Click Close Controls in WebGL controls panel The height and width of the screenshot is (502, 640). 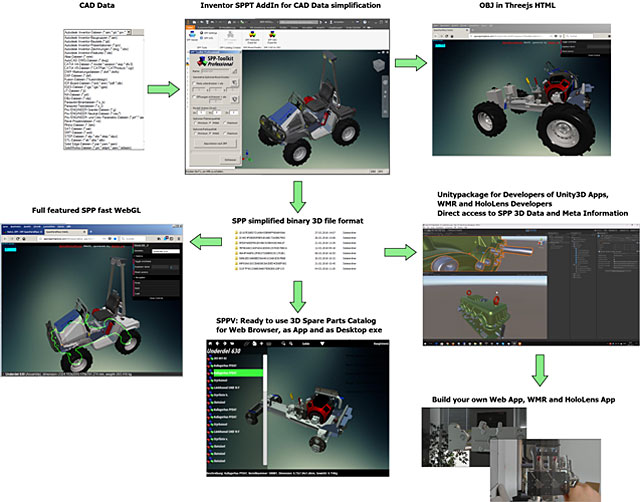click(157, 298)
